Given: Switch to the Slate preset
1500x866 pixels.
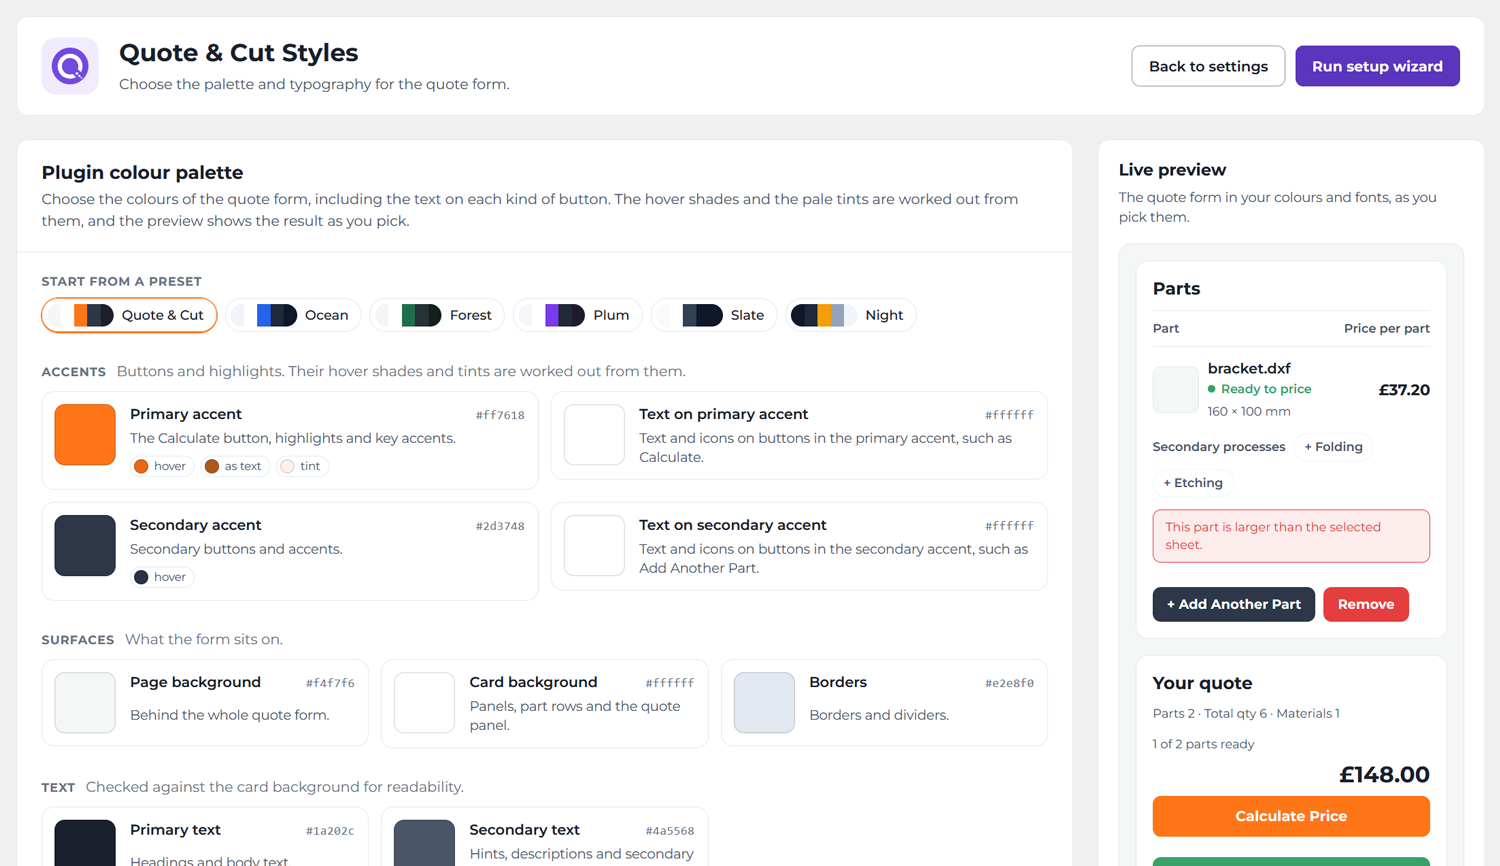Looking at the screenshot, I should [714, 315].
